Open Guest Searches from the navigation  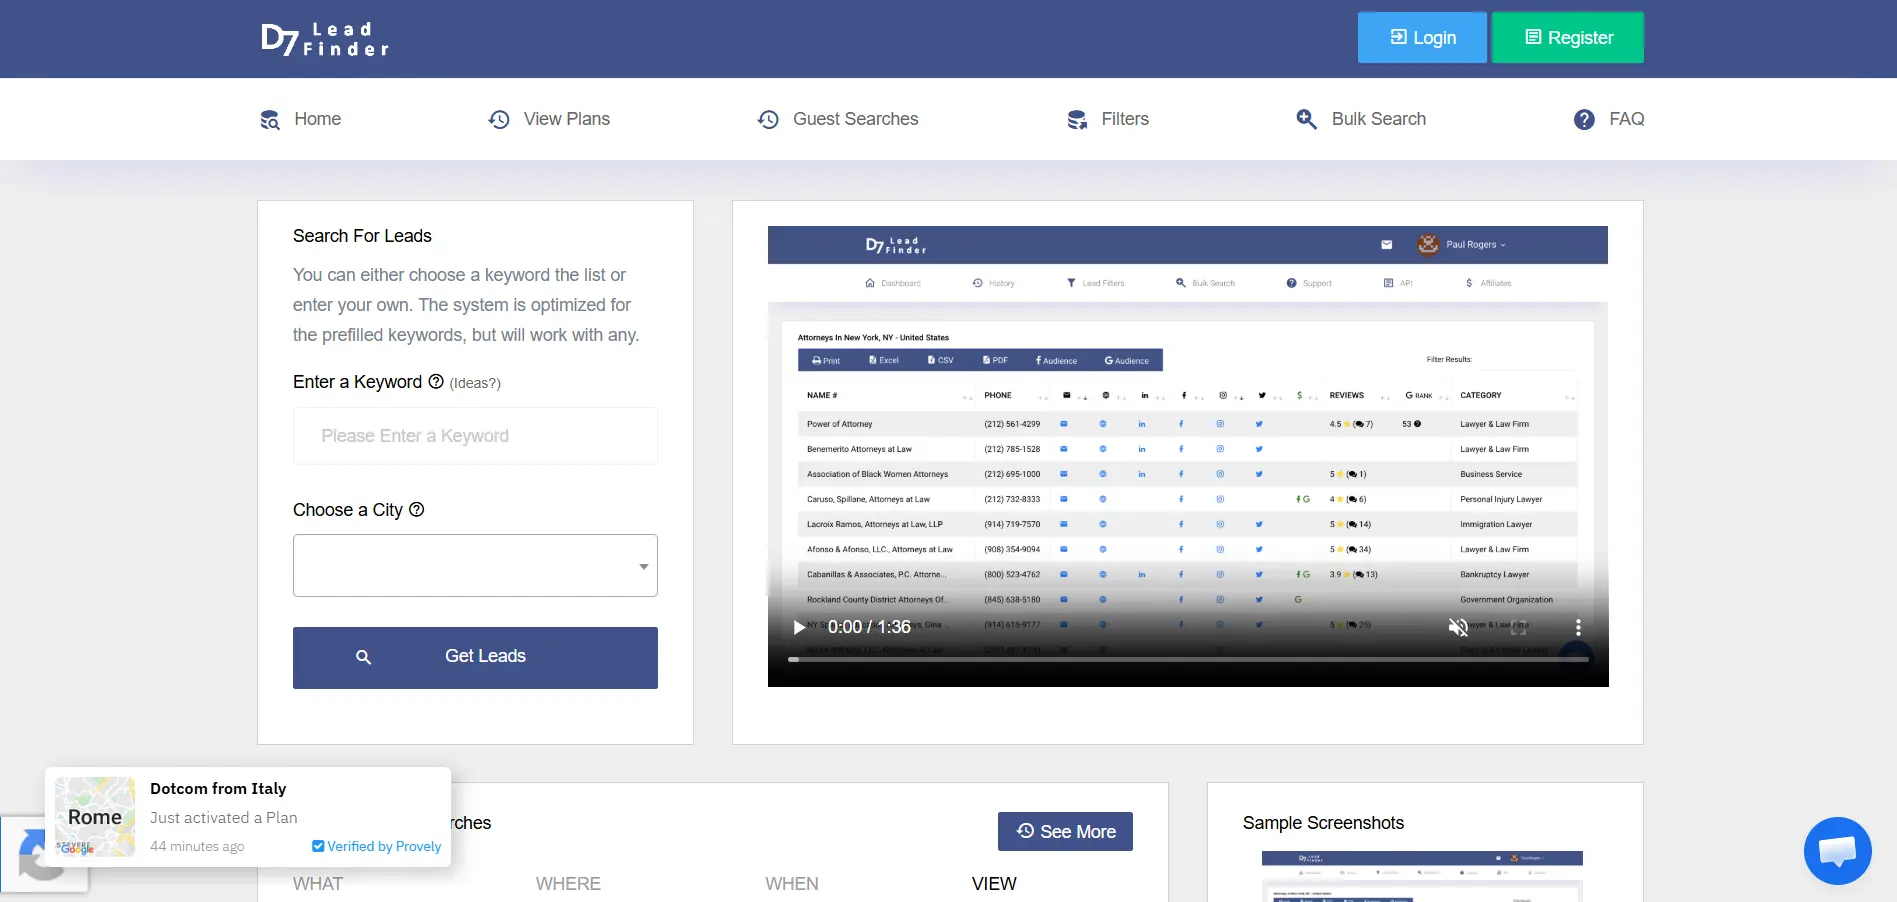838,119
